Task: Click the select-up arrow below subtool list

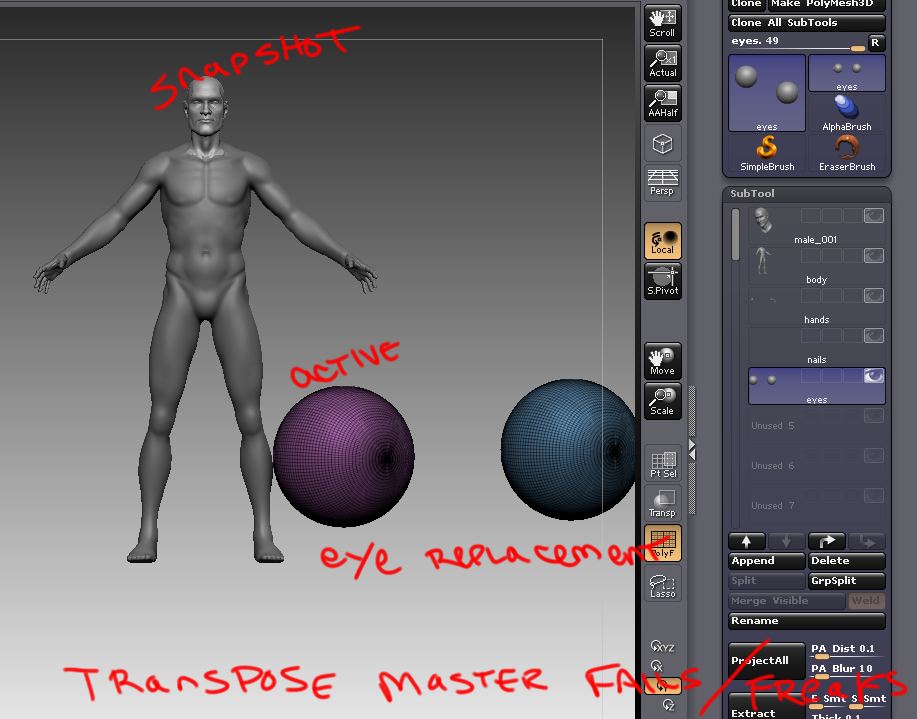Action: 747,542
